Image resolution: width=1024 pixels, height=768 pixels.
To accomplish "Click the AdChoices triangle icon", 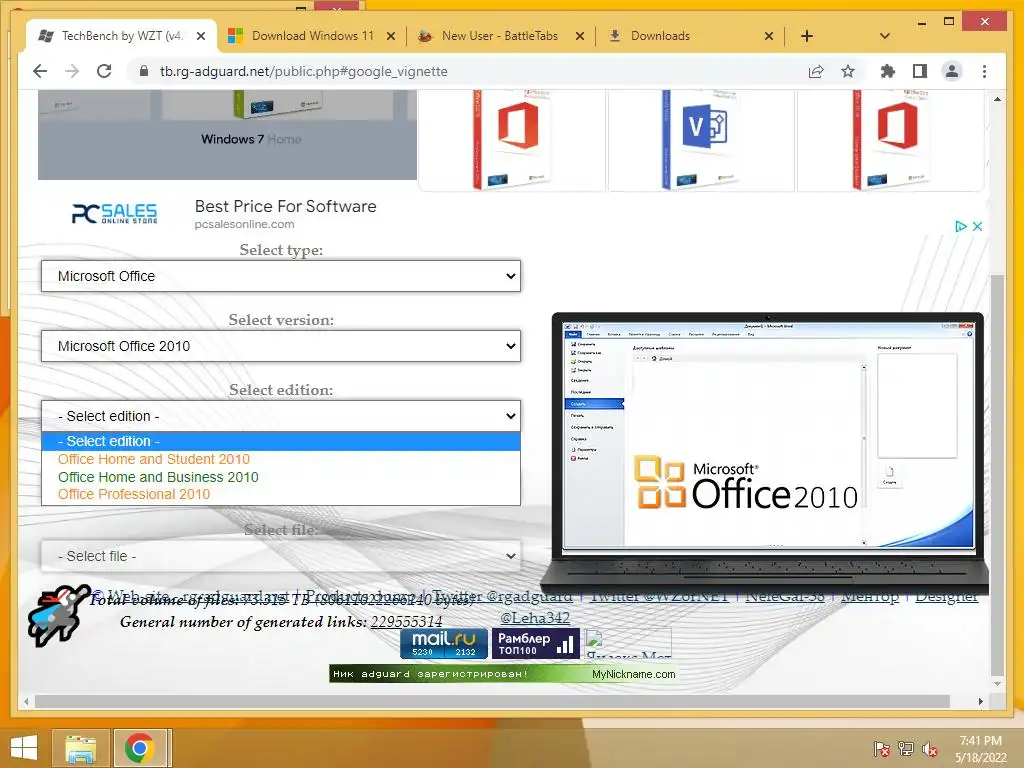I will (961, 226).
